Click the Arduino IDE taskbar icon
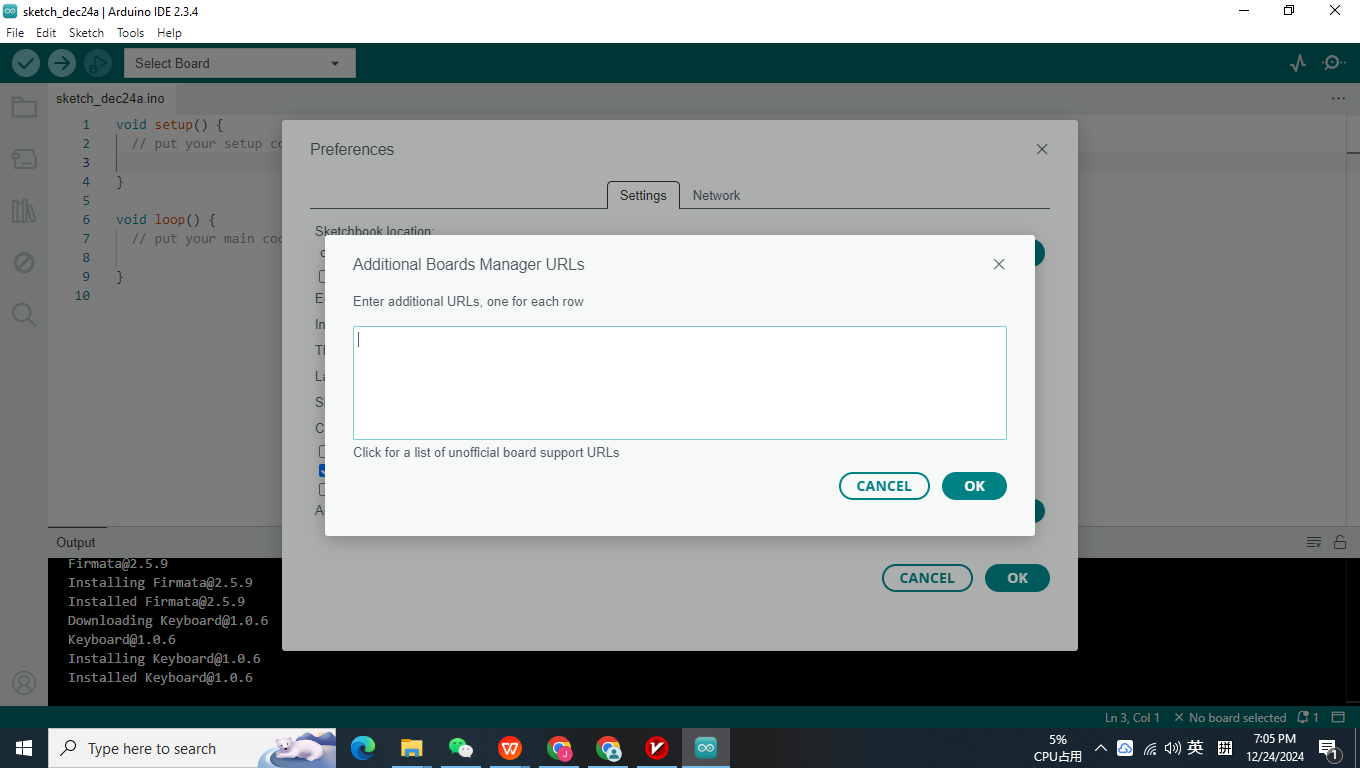 pyautogui.click(x=706, y=748)
